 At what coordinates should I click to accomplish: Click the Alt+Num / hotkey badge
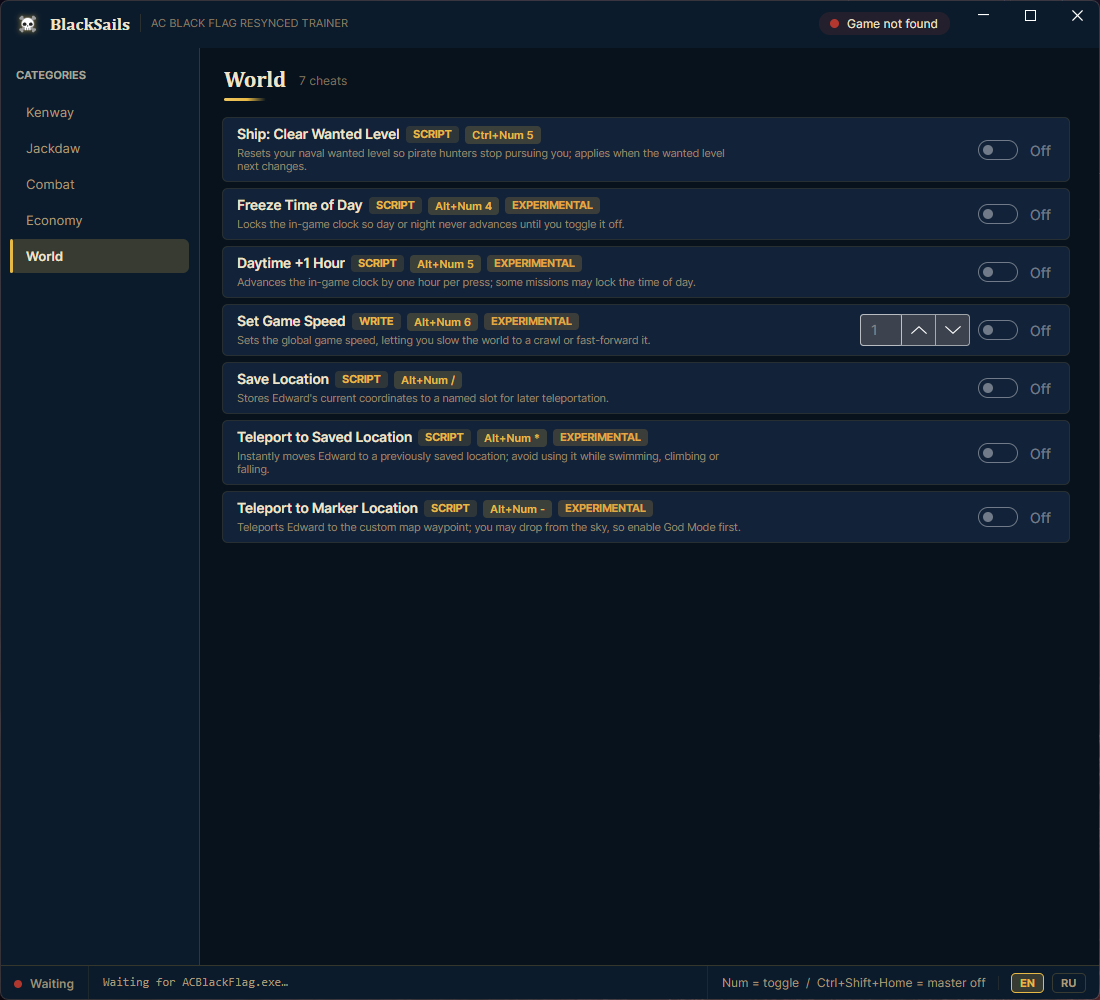click(x=428, y=380)
